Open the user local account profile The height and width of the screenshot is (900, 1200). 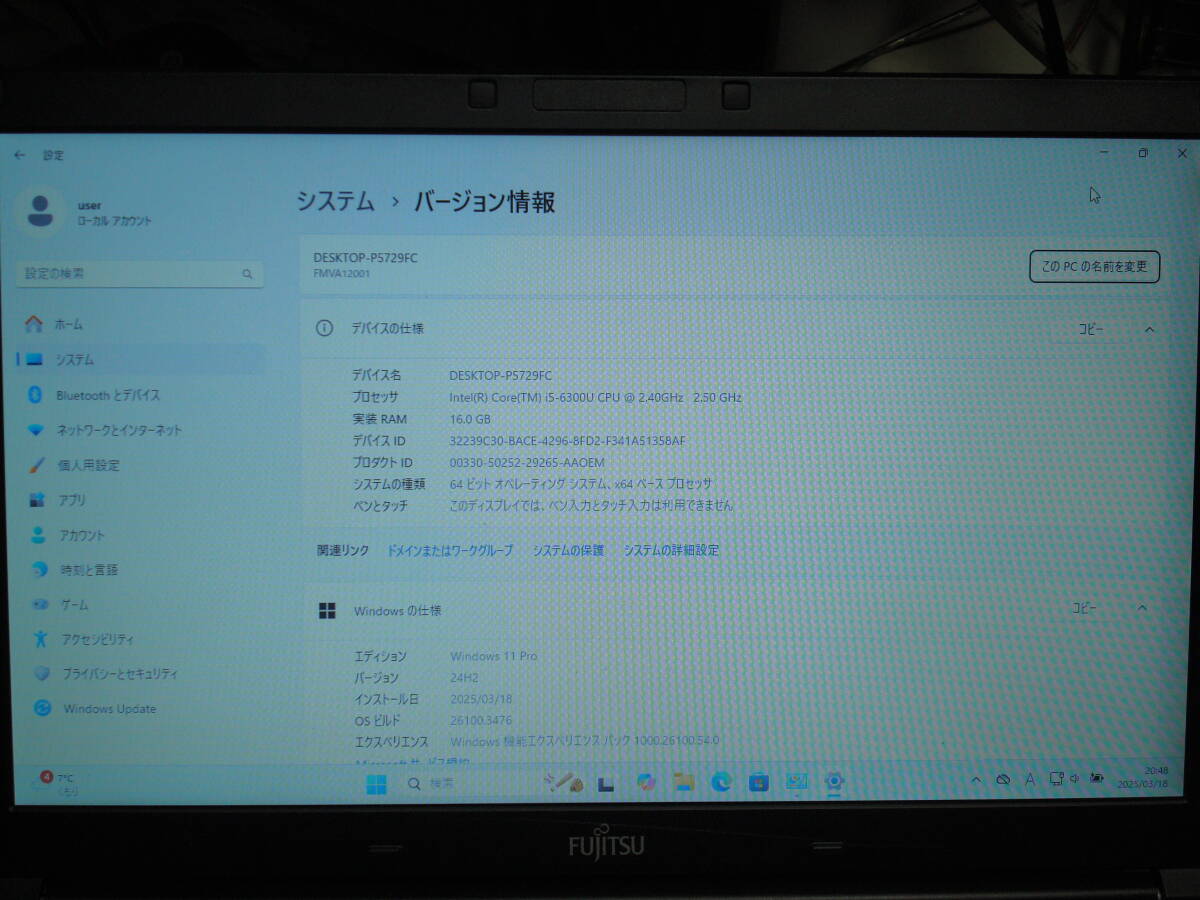(x=88, y=212)
